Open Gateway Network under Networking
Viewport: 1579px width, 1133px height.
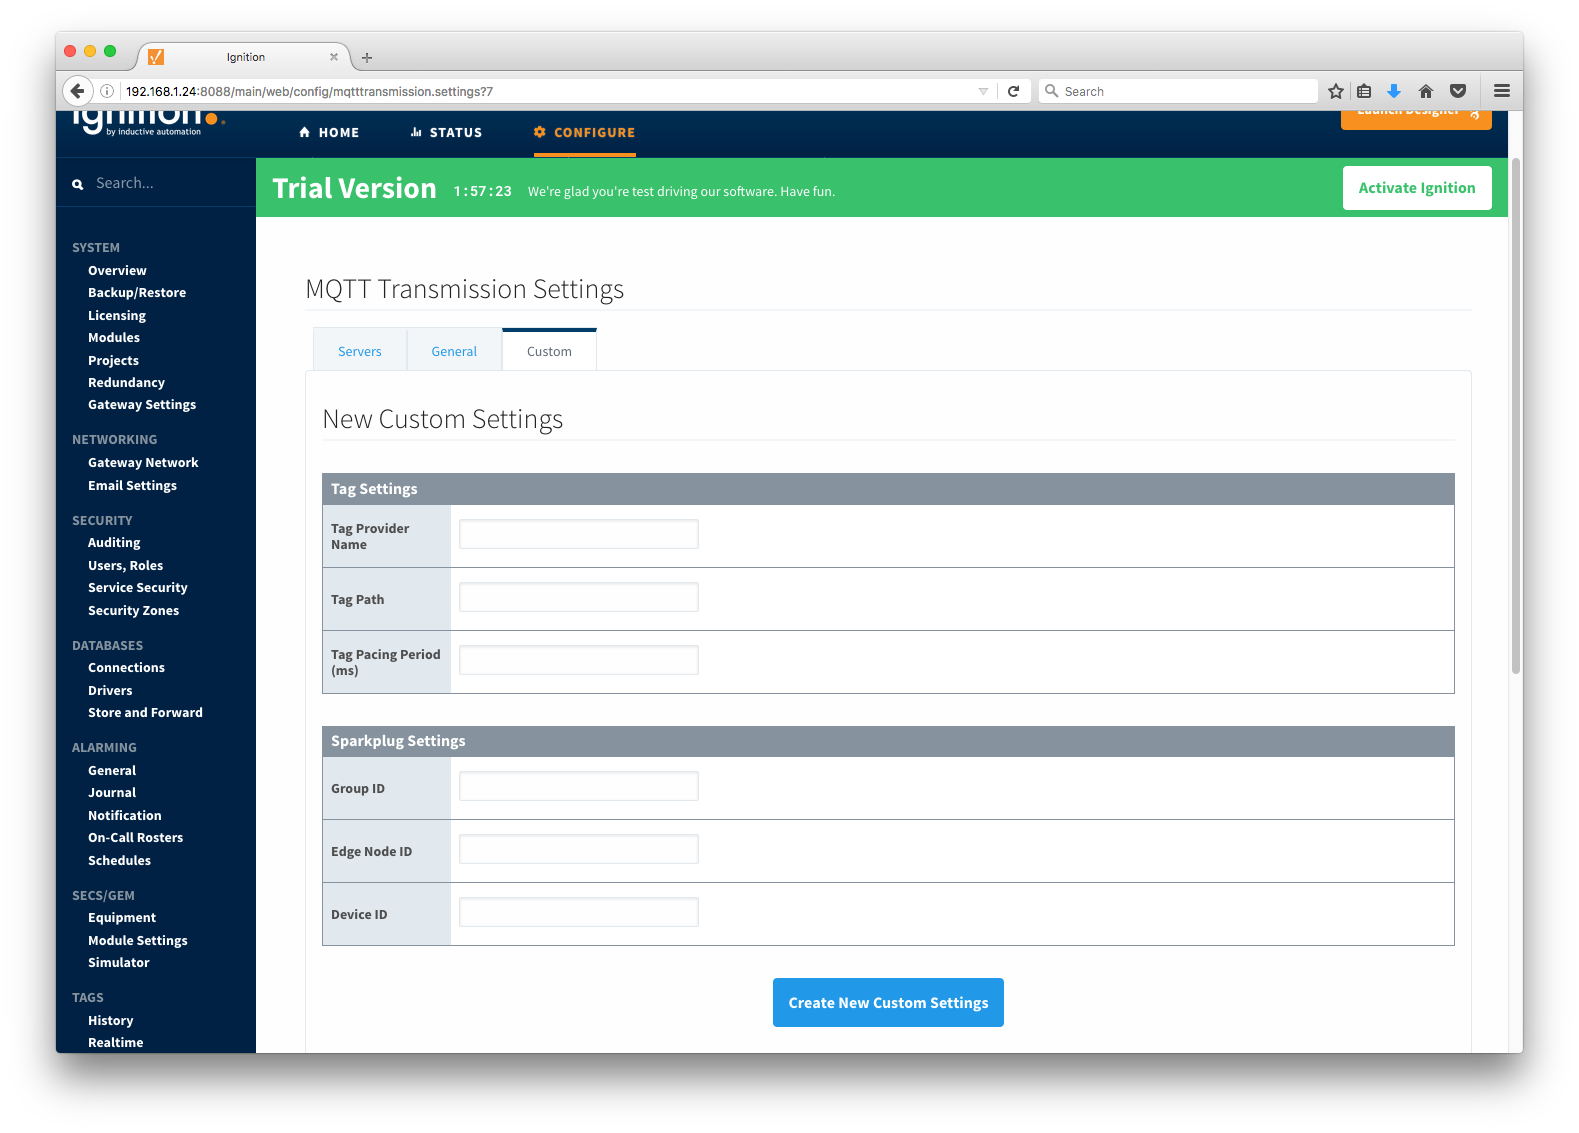(143, 462)
